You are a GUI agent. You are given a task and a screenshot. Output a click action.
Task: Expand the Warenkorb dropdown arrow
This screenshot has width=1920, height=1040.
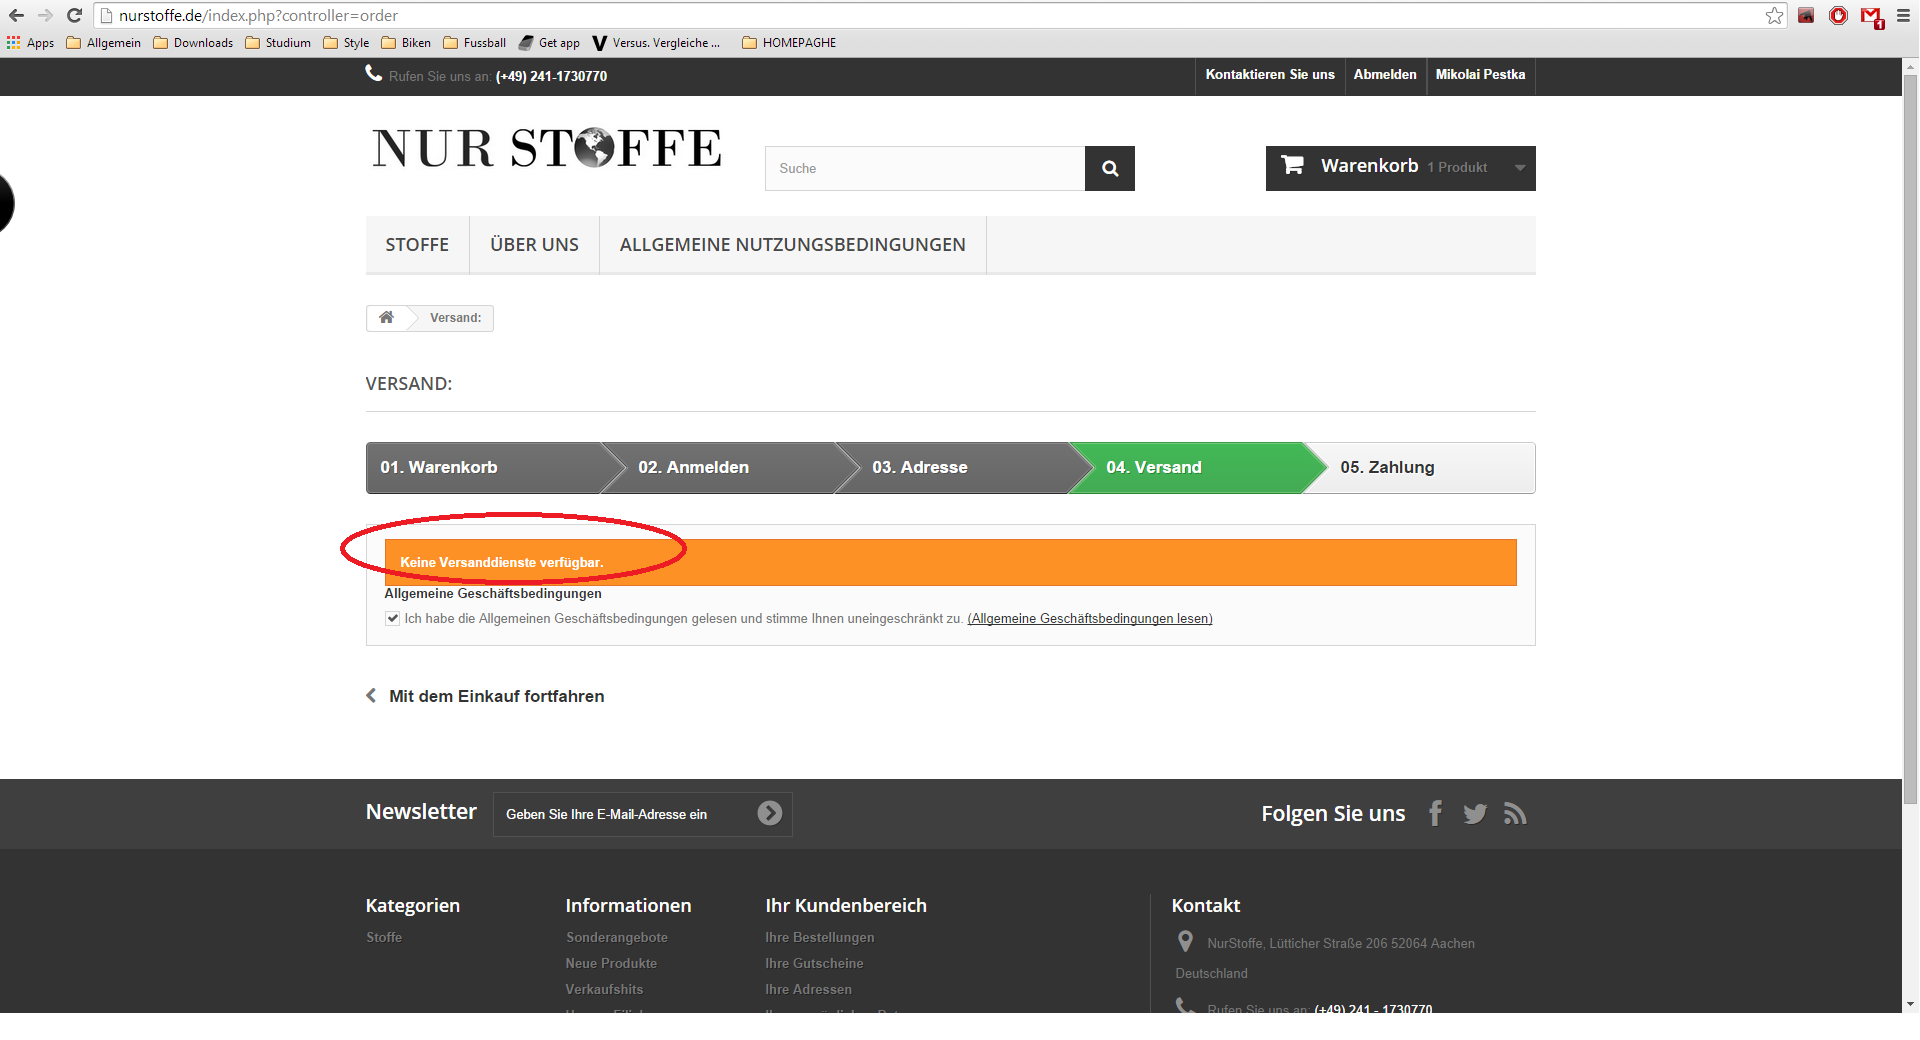(1520, 168)
